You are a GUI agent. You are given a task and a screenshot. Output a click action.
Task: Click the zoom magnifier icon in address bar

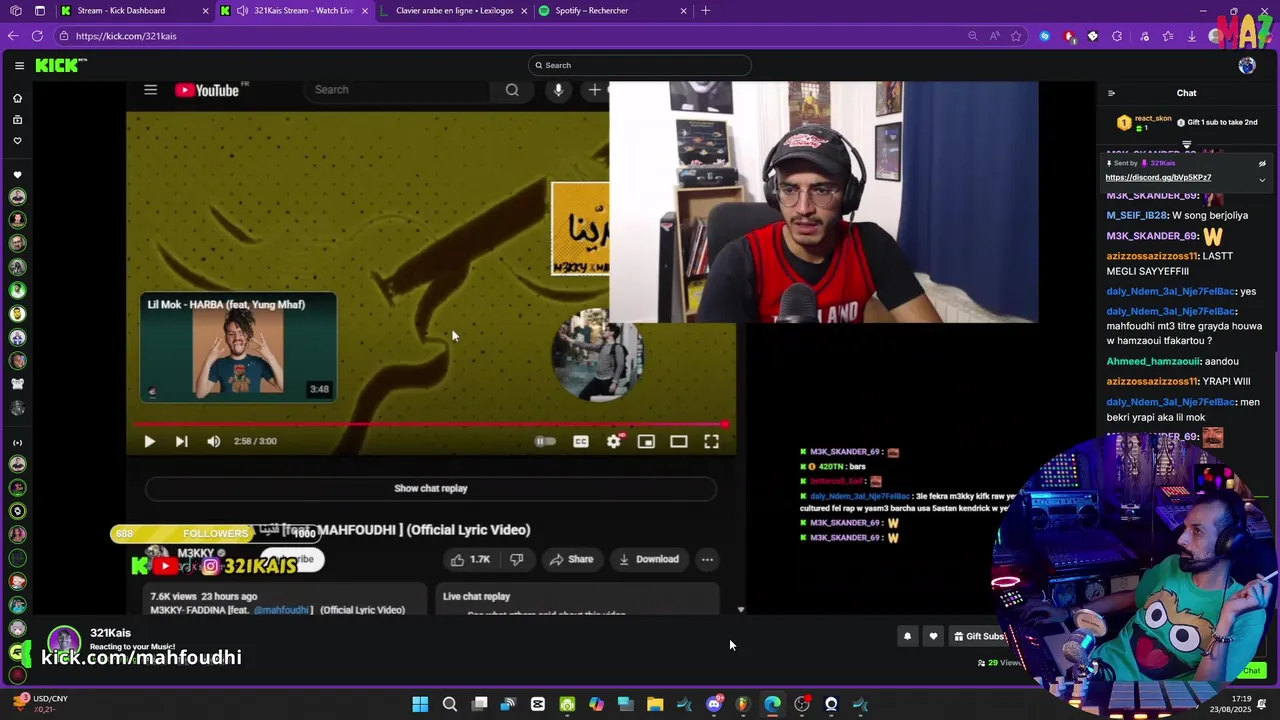(x=972, y=36)
